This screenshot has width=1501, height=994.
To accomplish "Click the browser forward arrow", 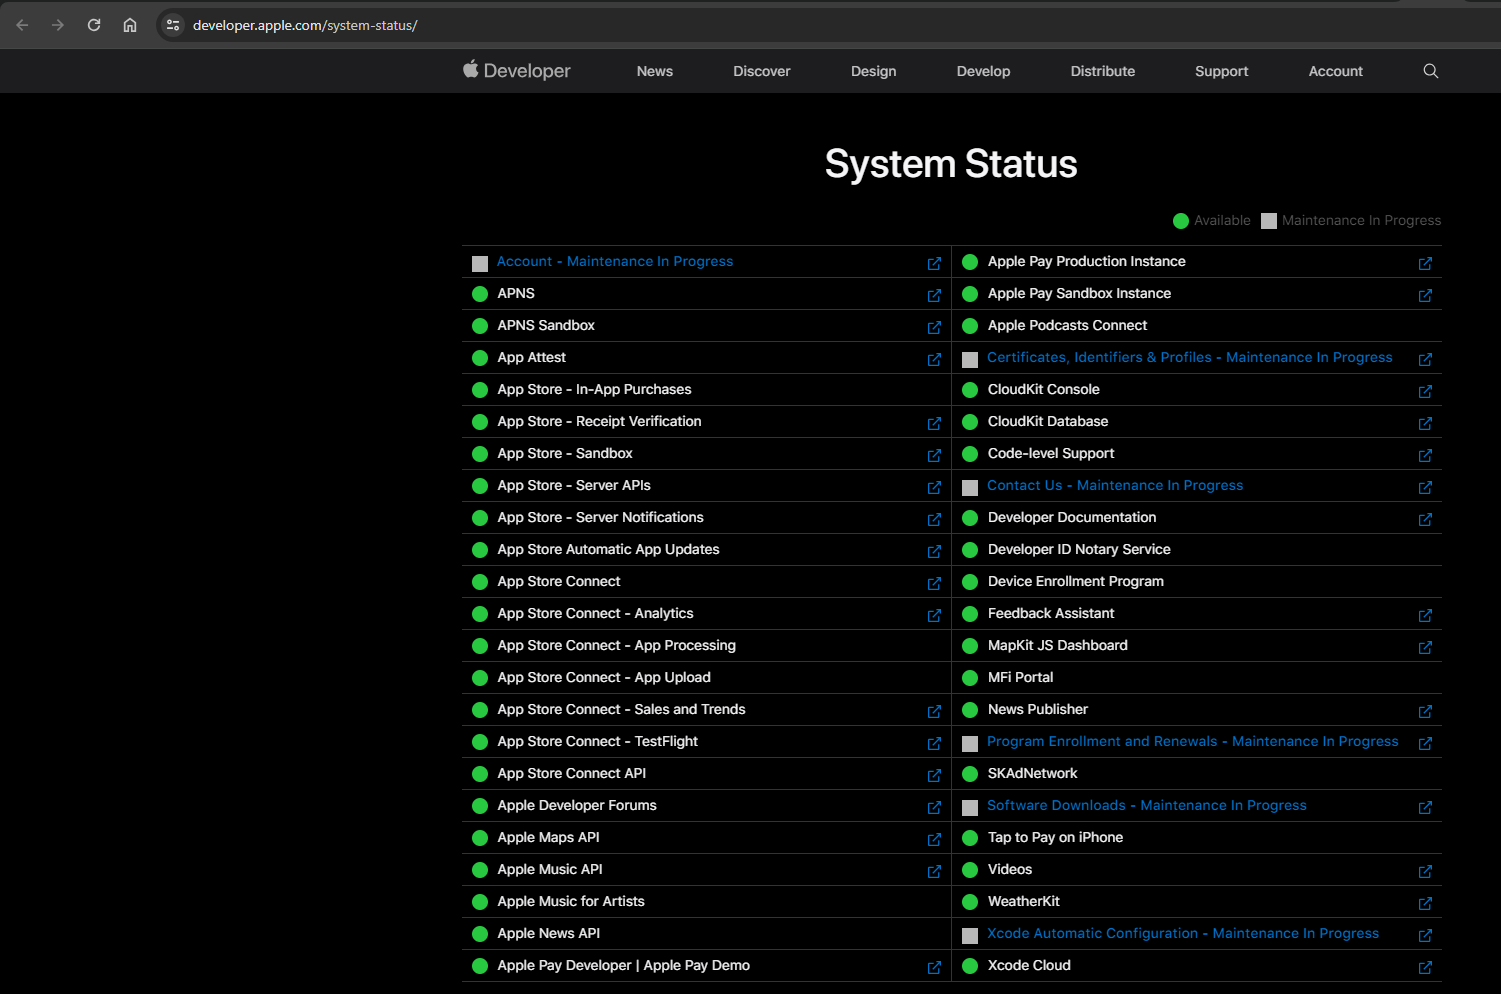I will (x=58, y=25).
